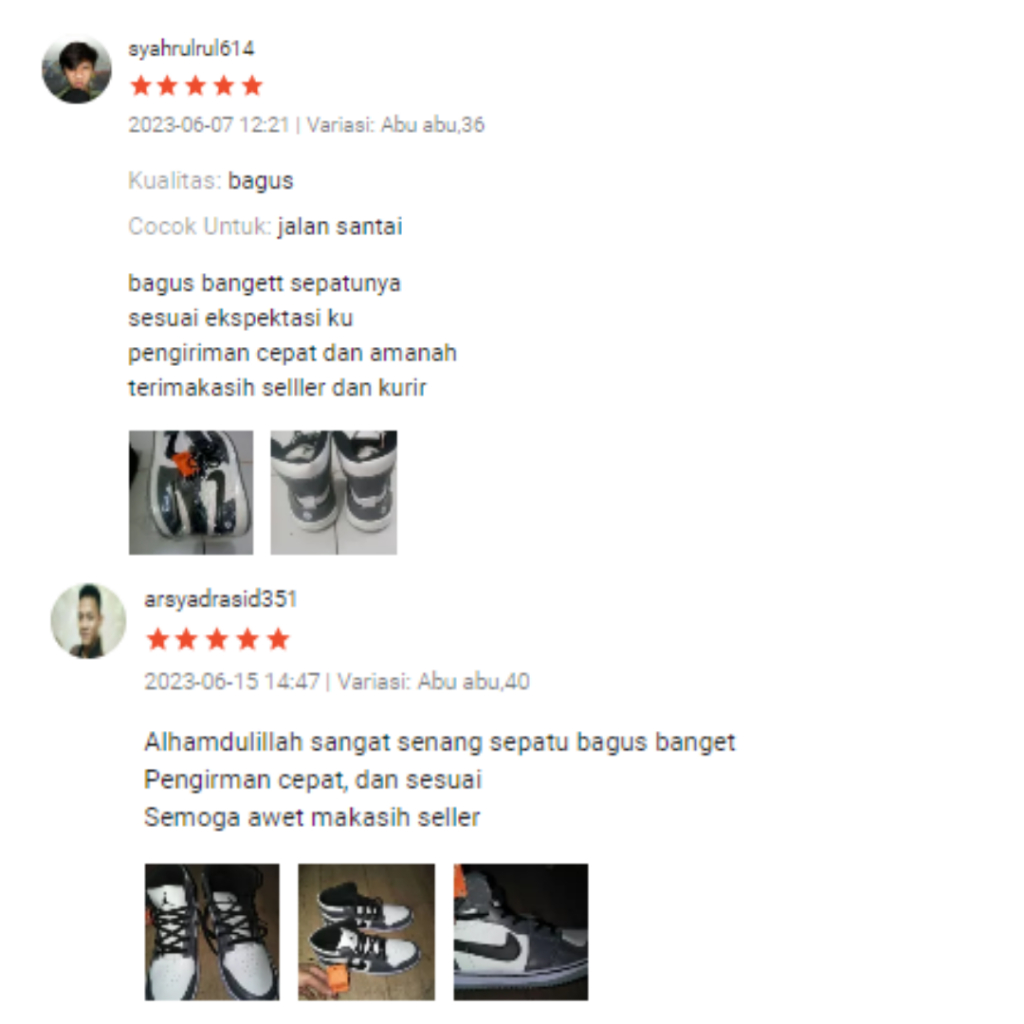The width and height of the screenshot is (1024, 1024).
Task: Open syahrulrul614's wrapped shoe photo
Action: click(191, 492)
